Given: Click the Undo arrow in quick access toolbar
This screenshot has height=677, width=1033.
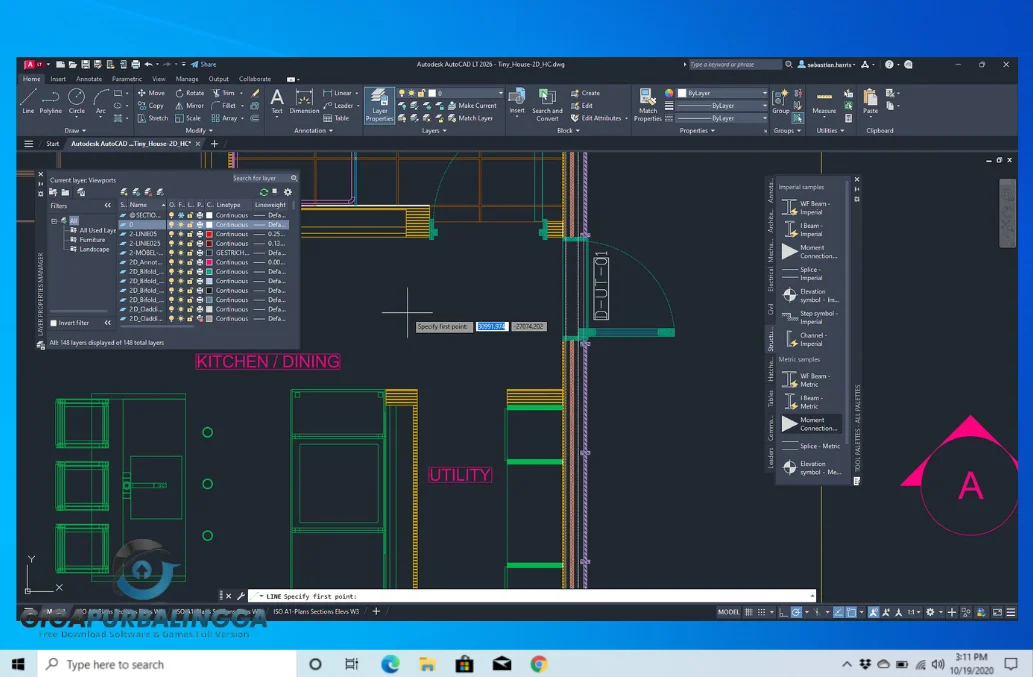Looking at the screenshot, I should (149, 65).
